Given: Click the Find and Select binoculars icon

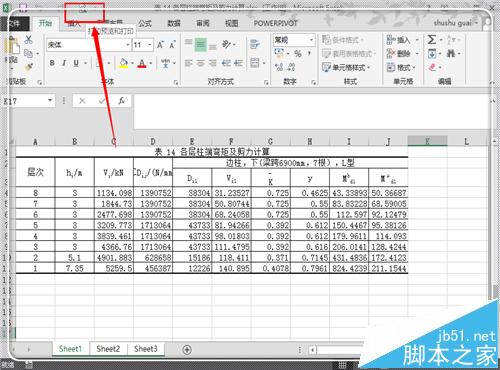Looking at the screenshot, I should [451, 53].
